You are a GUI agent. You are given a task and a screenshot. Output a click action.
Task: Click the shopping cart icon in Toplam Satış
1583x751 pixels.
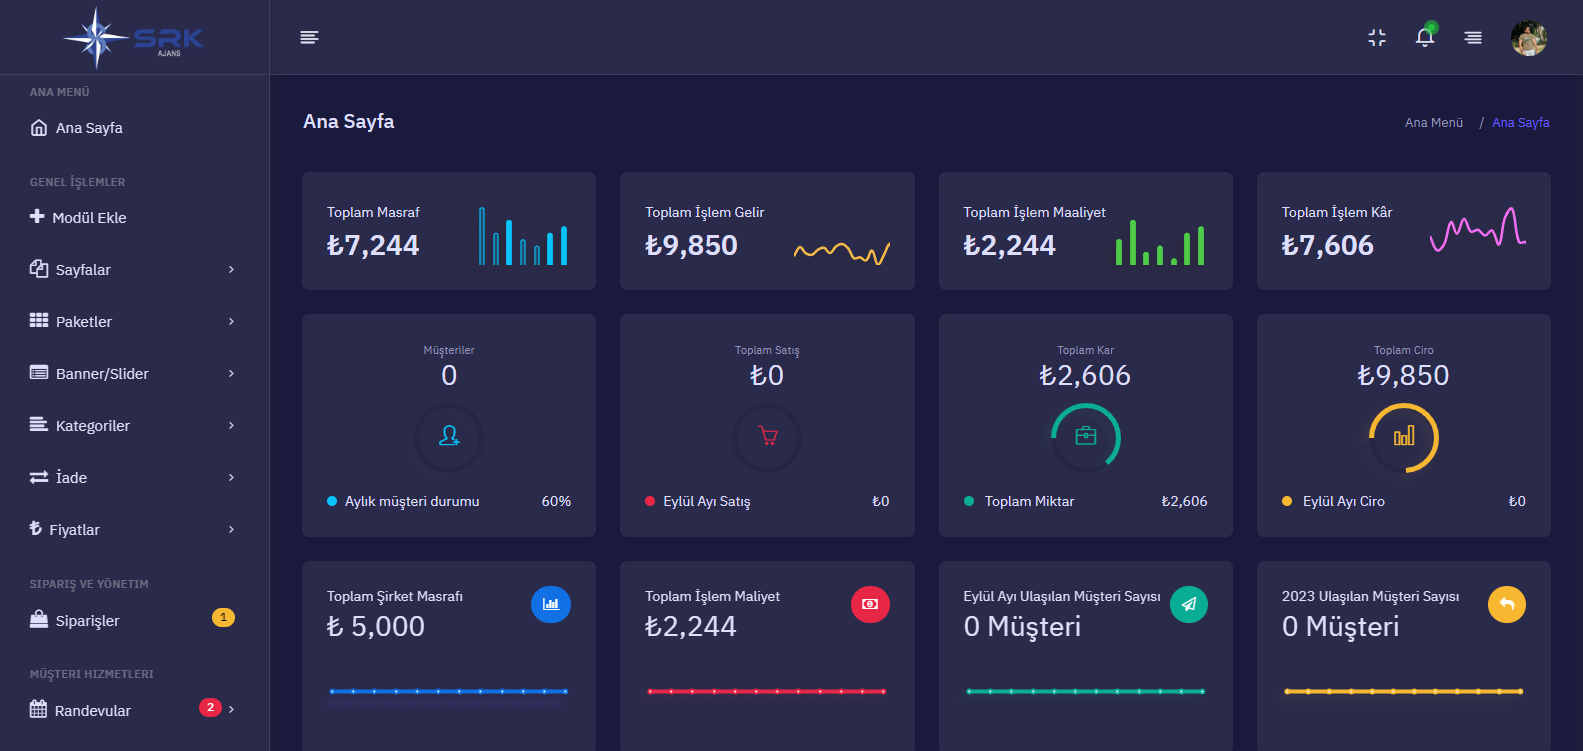point(767,437)
